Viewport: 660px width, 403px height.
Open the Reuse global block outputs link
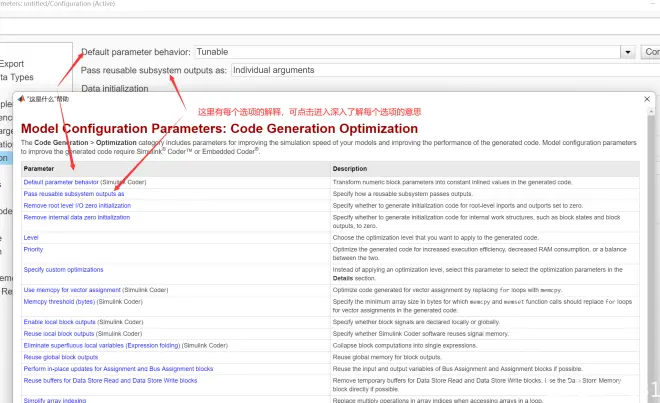pos(61,357)
